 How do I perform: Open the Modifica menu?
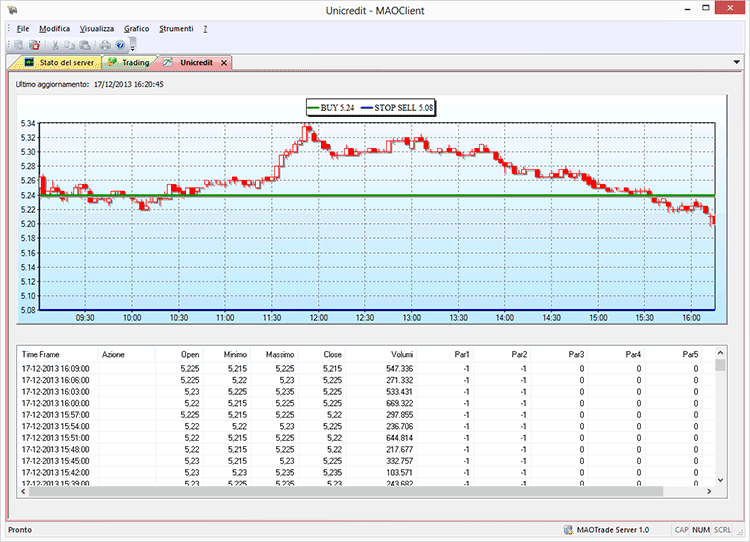pyautogui.click(x=55, y=29)
